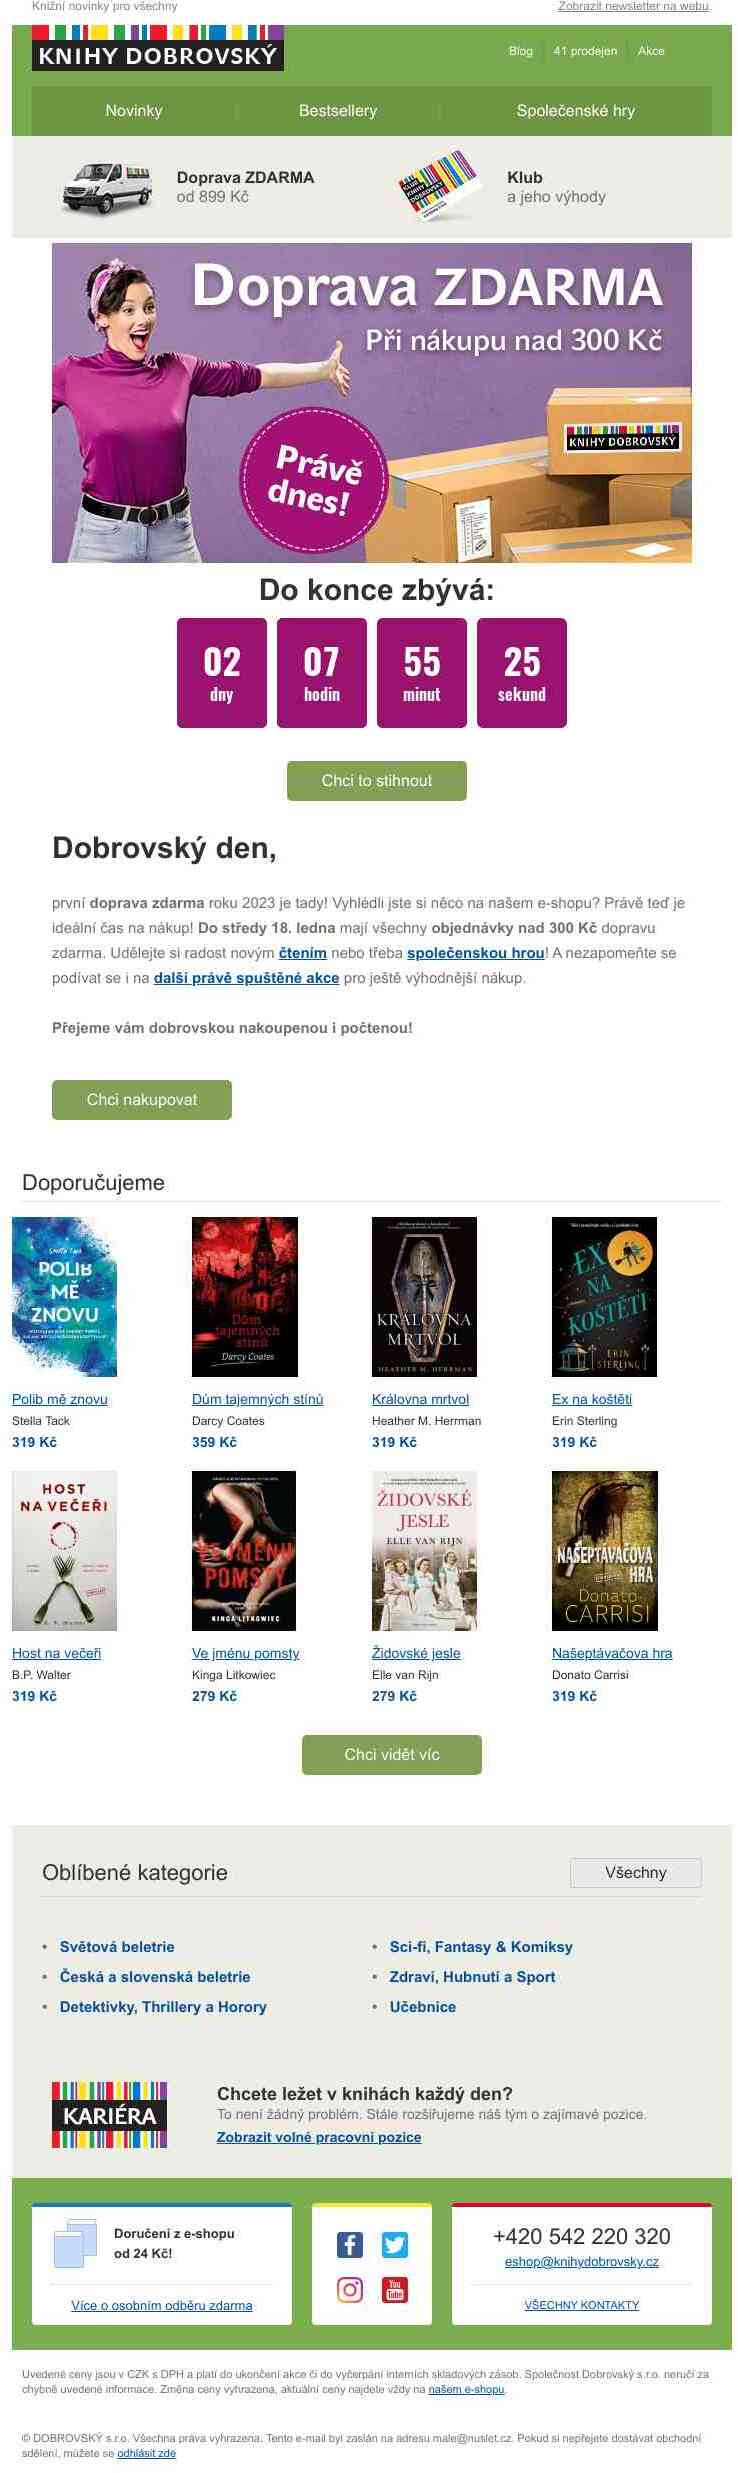The image size is (738, 2473).
Task: Click the Chci vidět víc button
Action: tap(392, 1755)
